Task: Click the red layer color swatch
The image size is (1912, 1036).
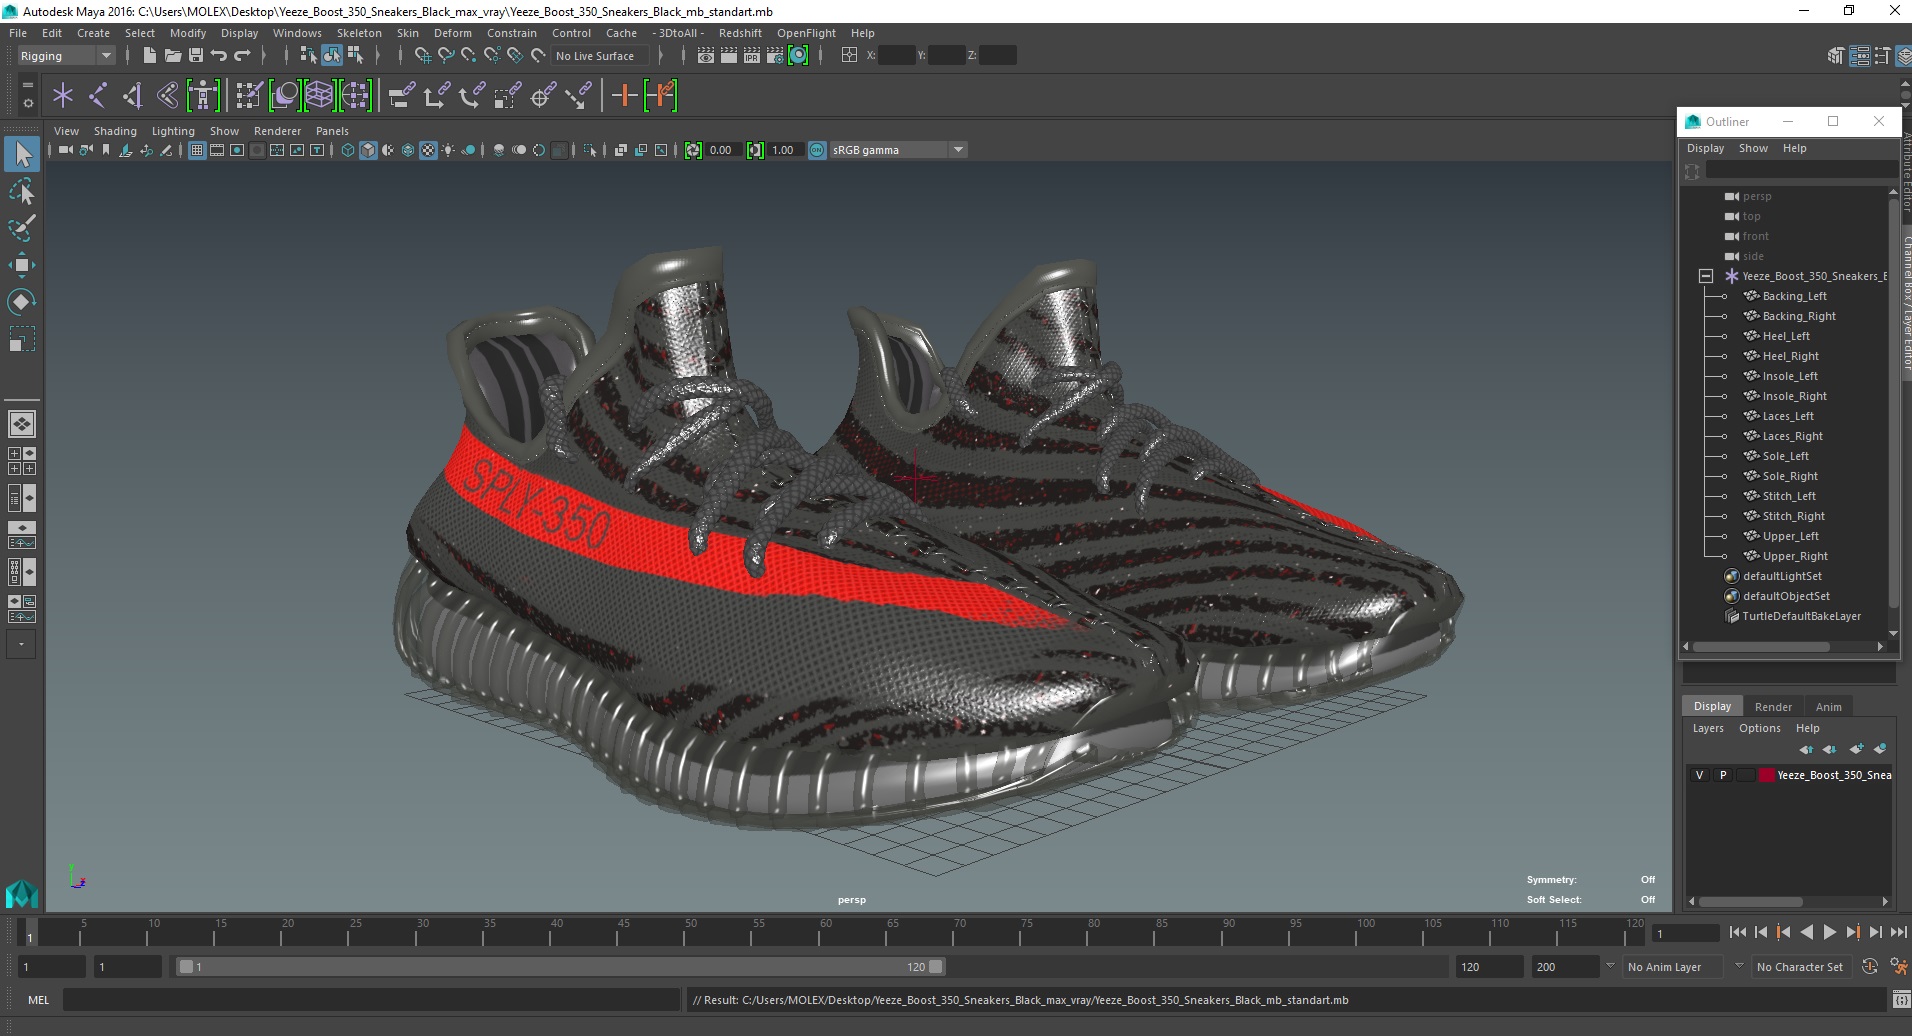Action: (x=1767, y=775)
